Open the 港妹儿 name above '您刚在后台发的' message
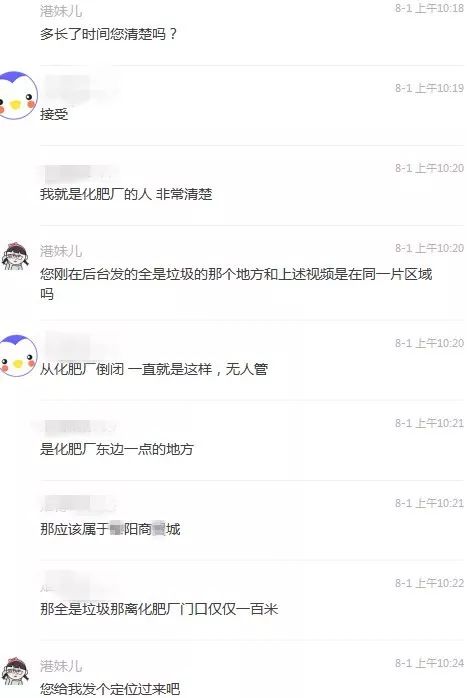The width and height of the screenshot is (467, 698). [61, 251]
